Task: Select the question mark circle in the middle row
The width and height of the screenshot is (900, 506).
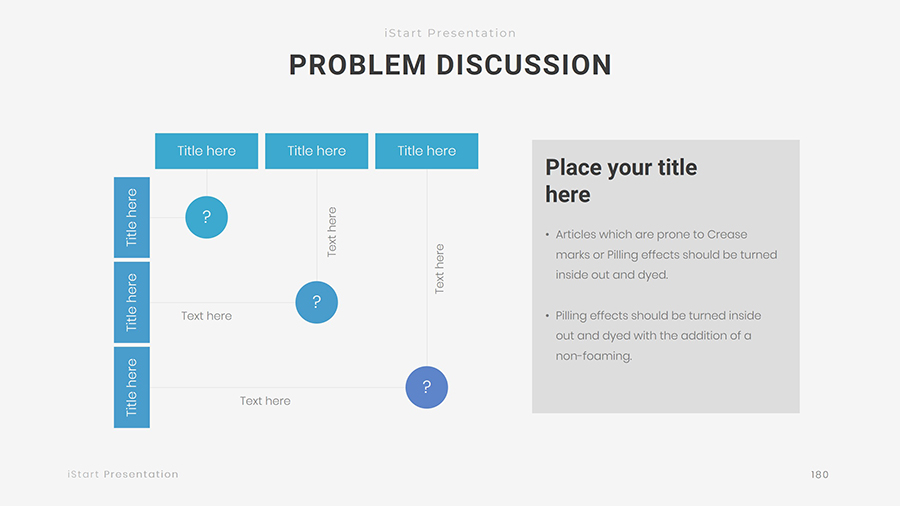Action: tap(316, 302)
